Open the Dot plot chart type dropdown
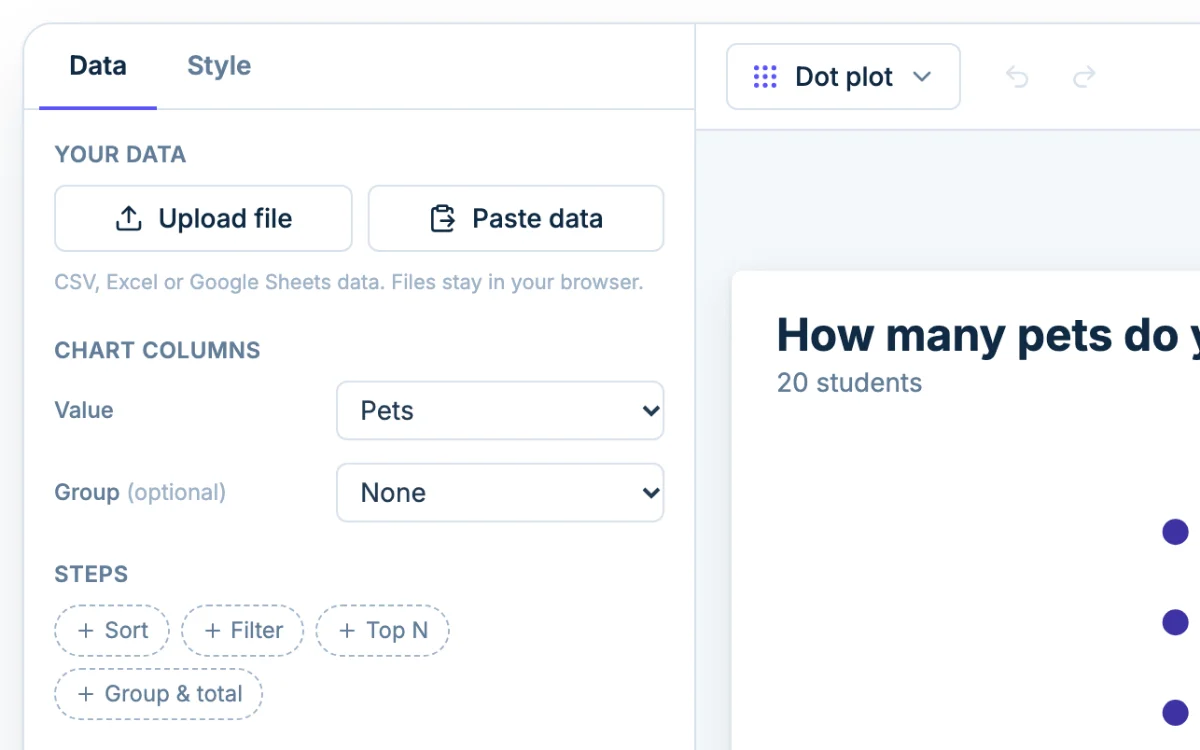 coord(843,77)
